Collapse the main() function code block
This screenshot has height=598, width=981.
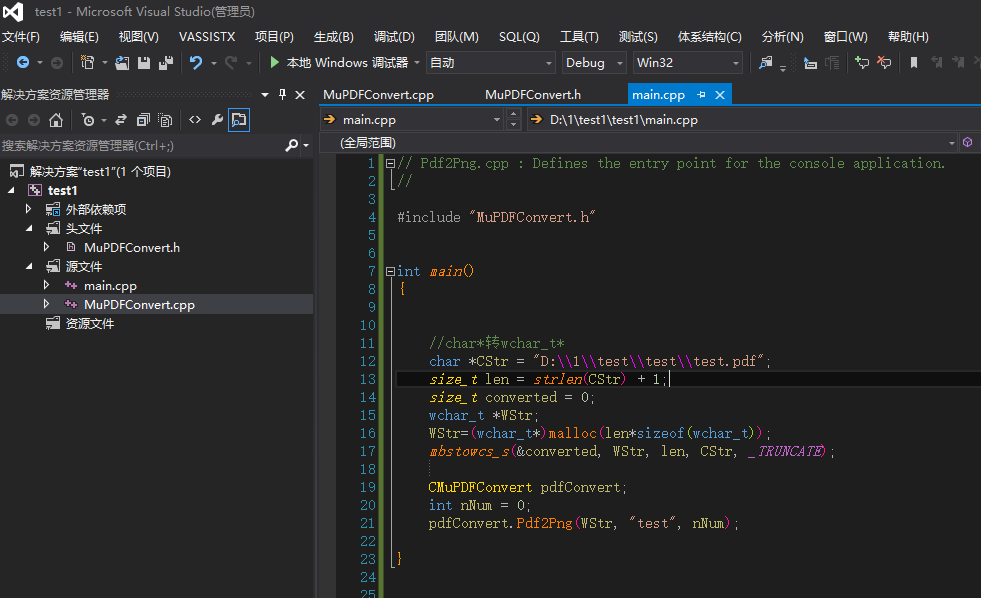[x=390, y=272]
